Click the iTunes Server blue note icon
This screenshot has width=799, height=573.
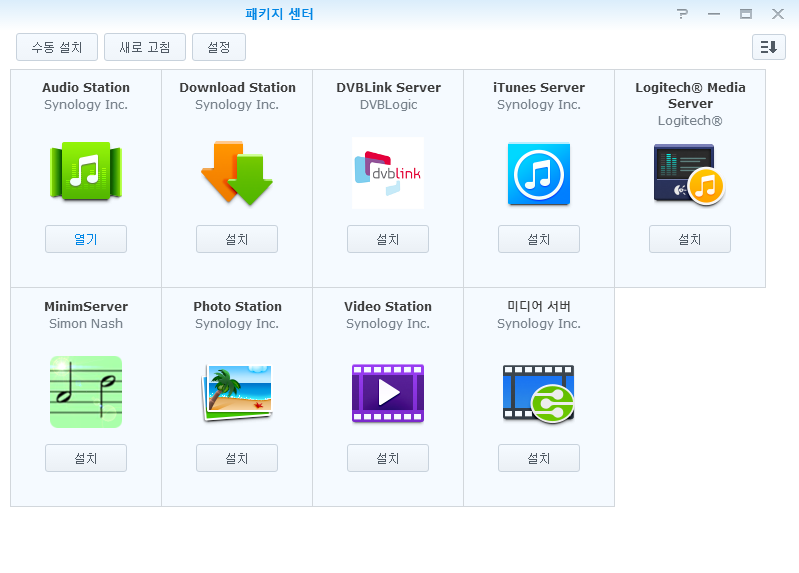click(x=538, y=173)
